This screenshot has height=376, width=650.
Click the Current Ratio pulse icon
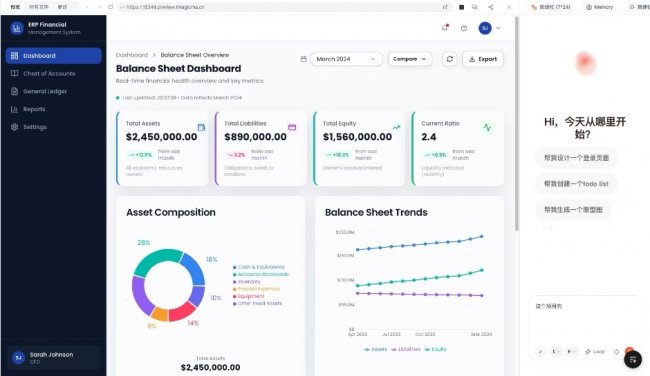(488, 127)
